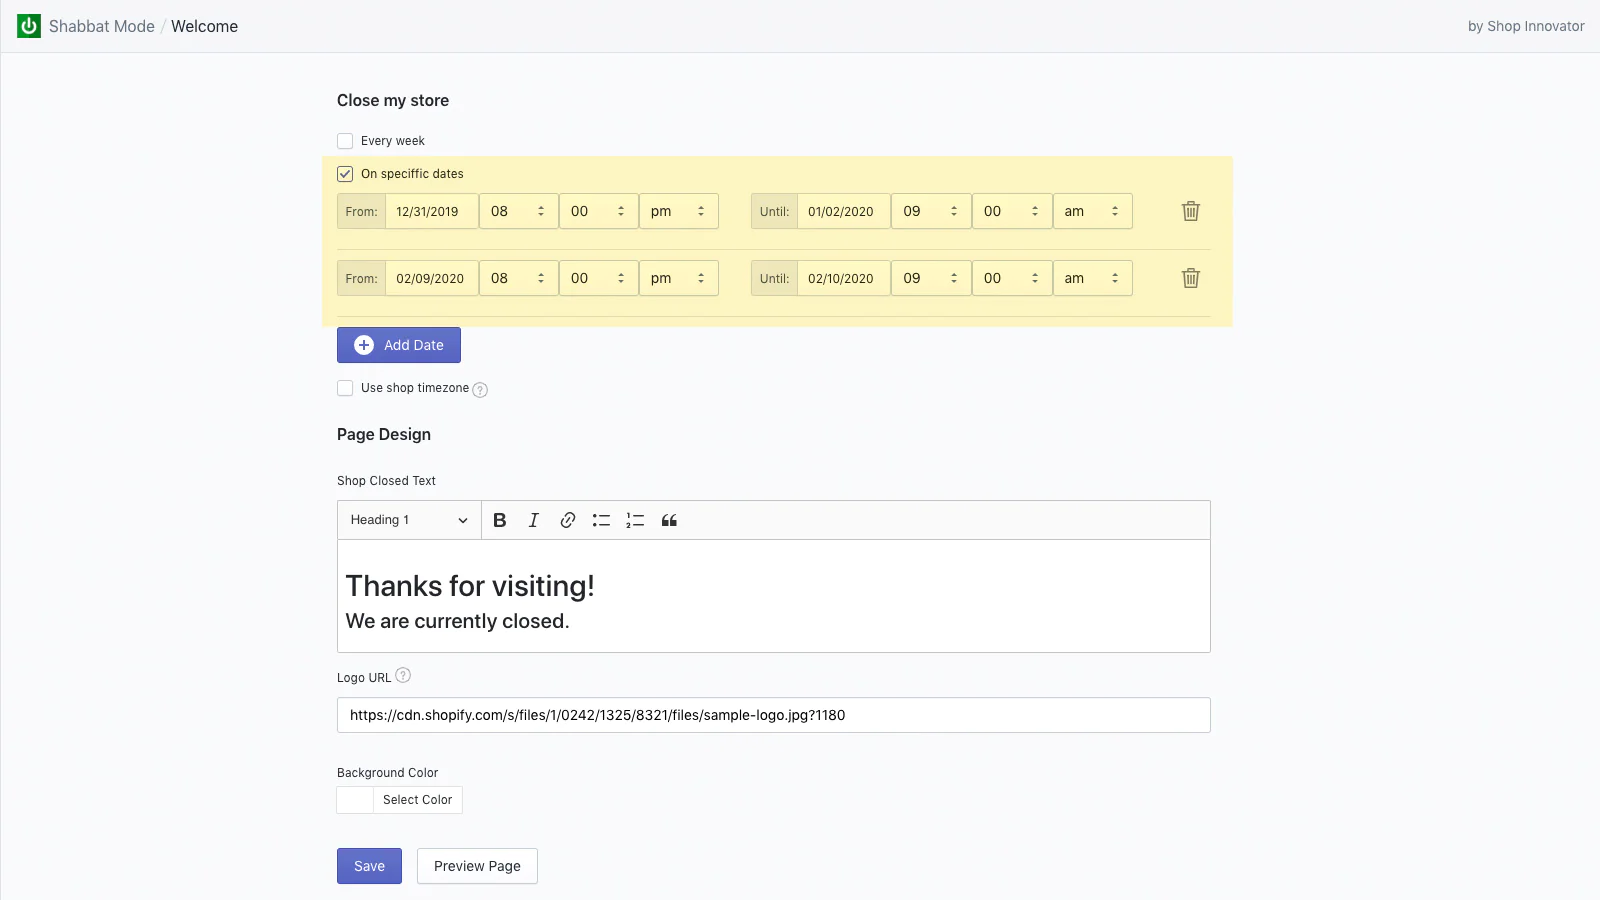The width and height of the screenshot is (1600, 900).
Task: Create a bulleted list in editor
Action: tap(601, 520)
